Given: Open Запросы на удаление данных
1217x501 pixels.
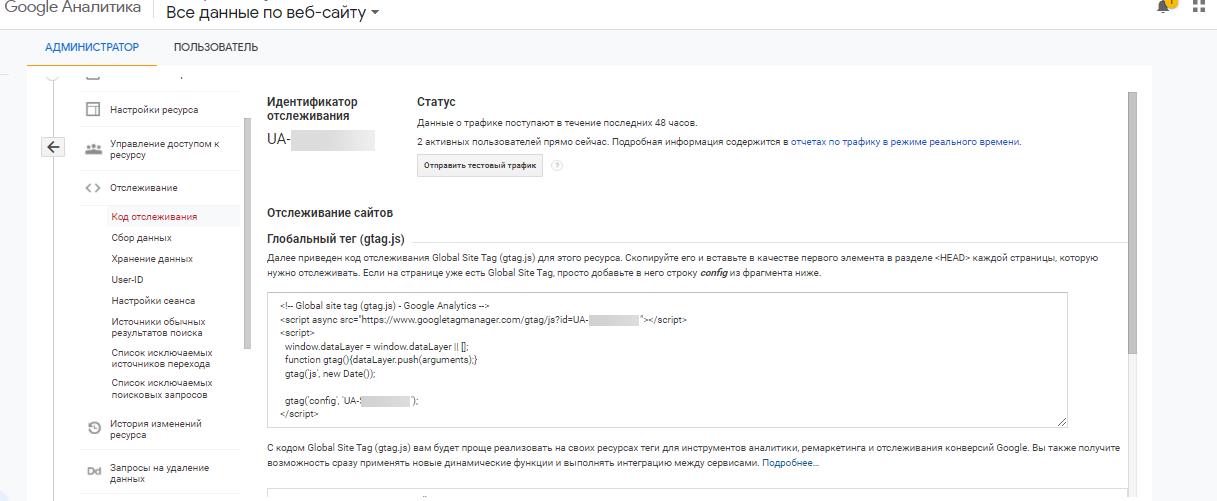Looking at the screenshot, I should 159,473.
